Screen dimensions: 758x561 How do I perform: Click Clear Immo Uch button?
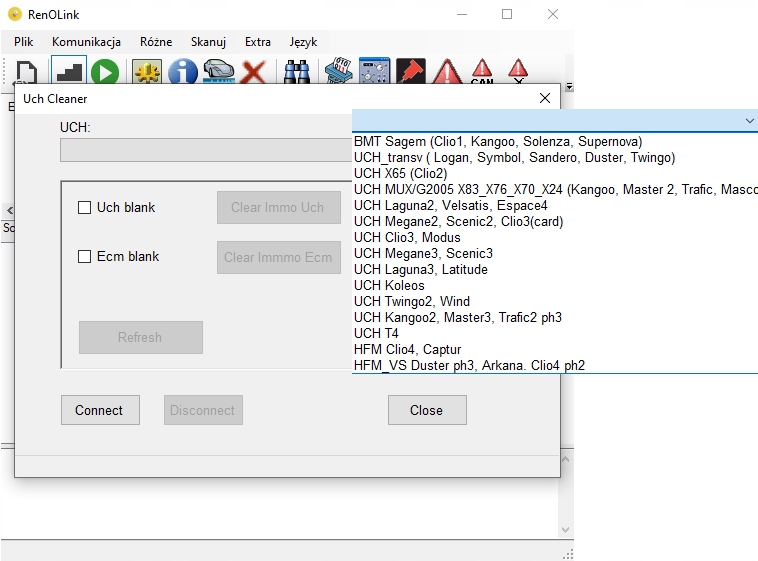pos(278,207)
